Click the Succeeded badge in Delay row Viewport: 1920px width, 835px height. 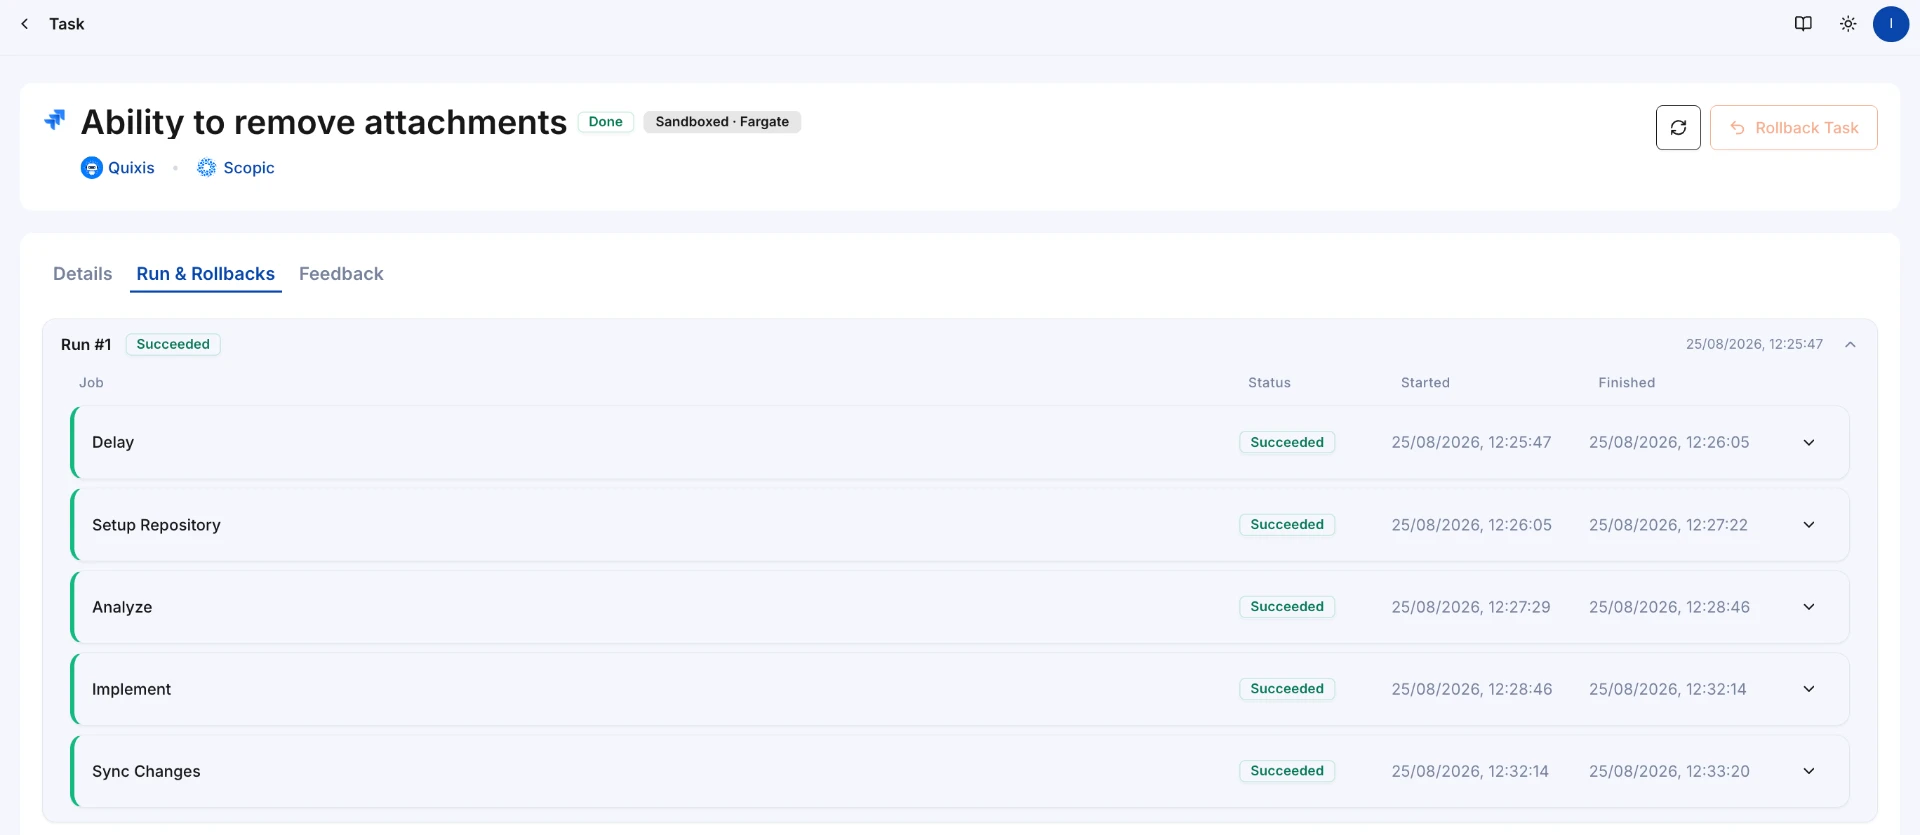click(x=1287, y=442)
